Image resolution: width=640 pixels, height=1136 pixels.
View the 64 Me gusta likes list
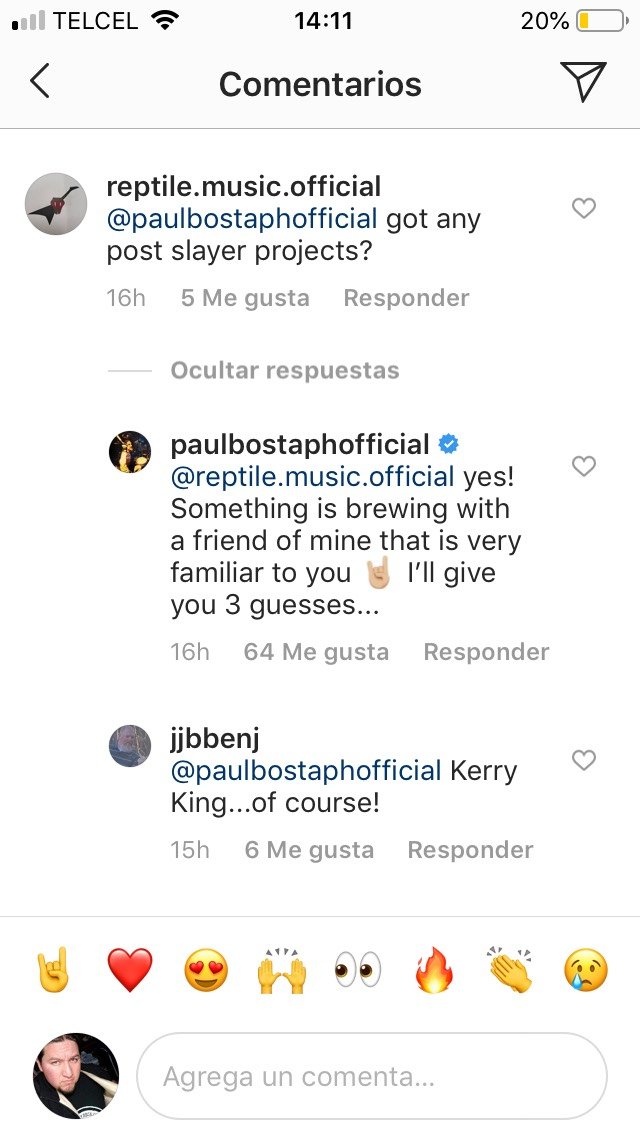pos(316,652)
